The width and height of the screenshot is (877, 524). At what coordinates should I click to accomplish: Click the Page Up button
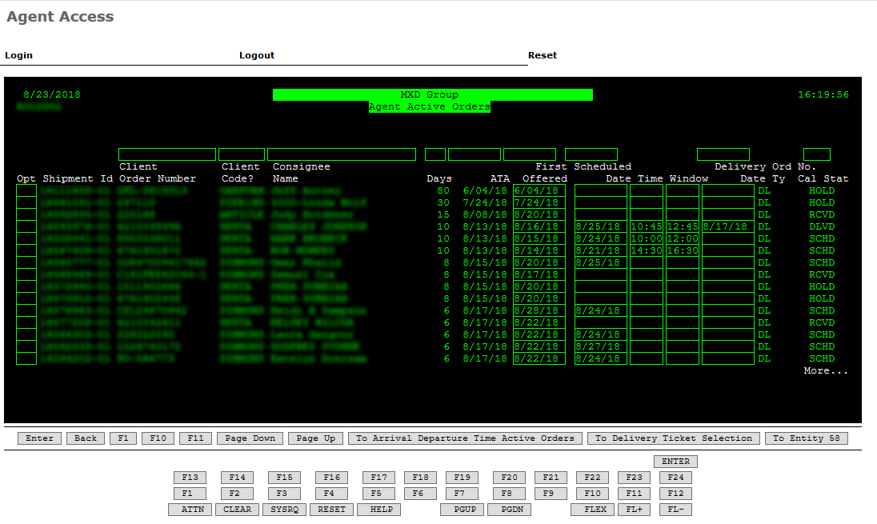(x=316, y=438)
